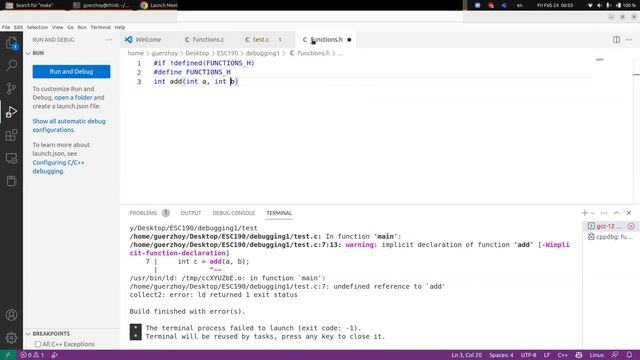Image resolution: width=640 pixels, height=360 pixels.
Task: Open the Desktop breadcrumb folder
Action: coord(197,53)
